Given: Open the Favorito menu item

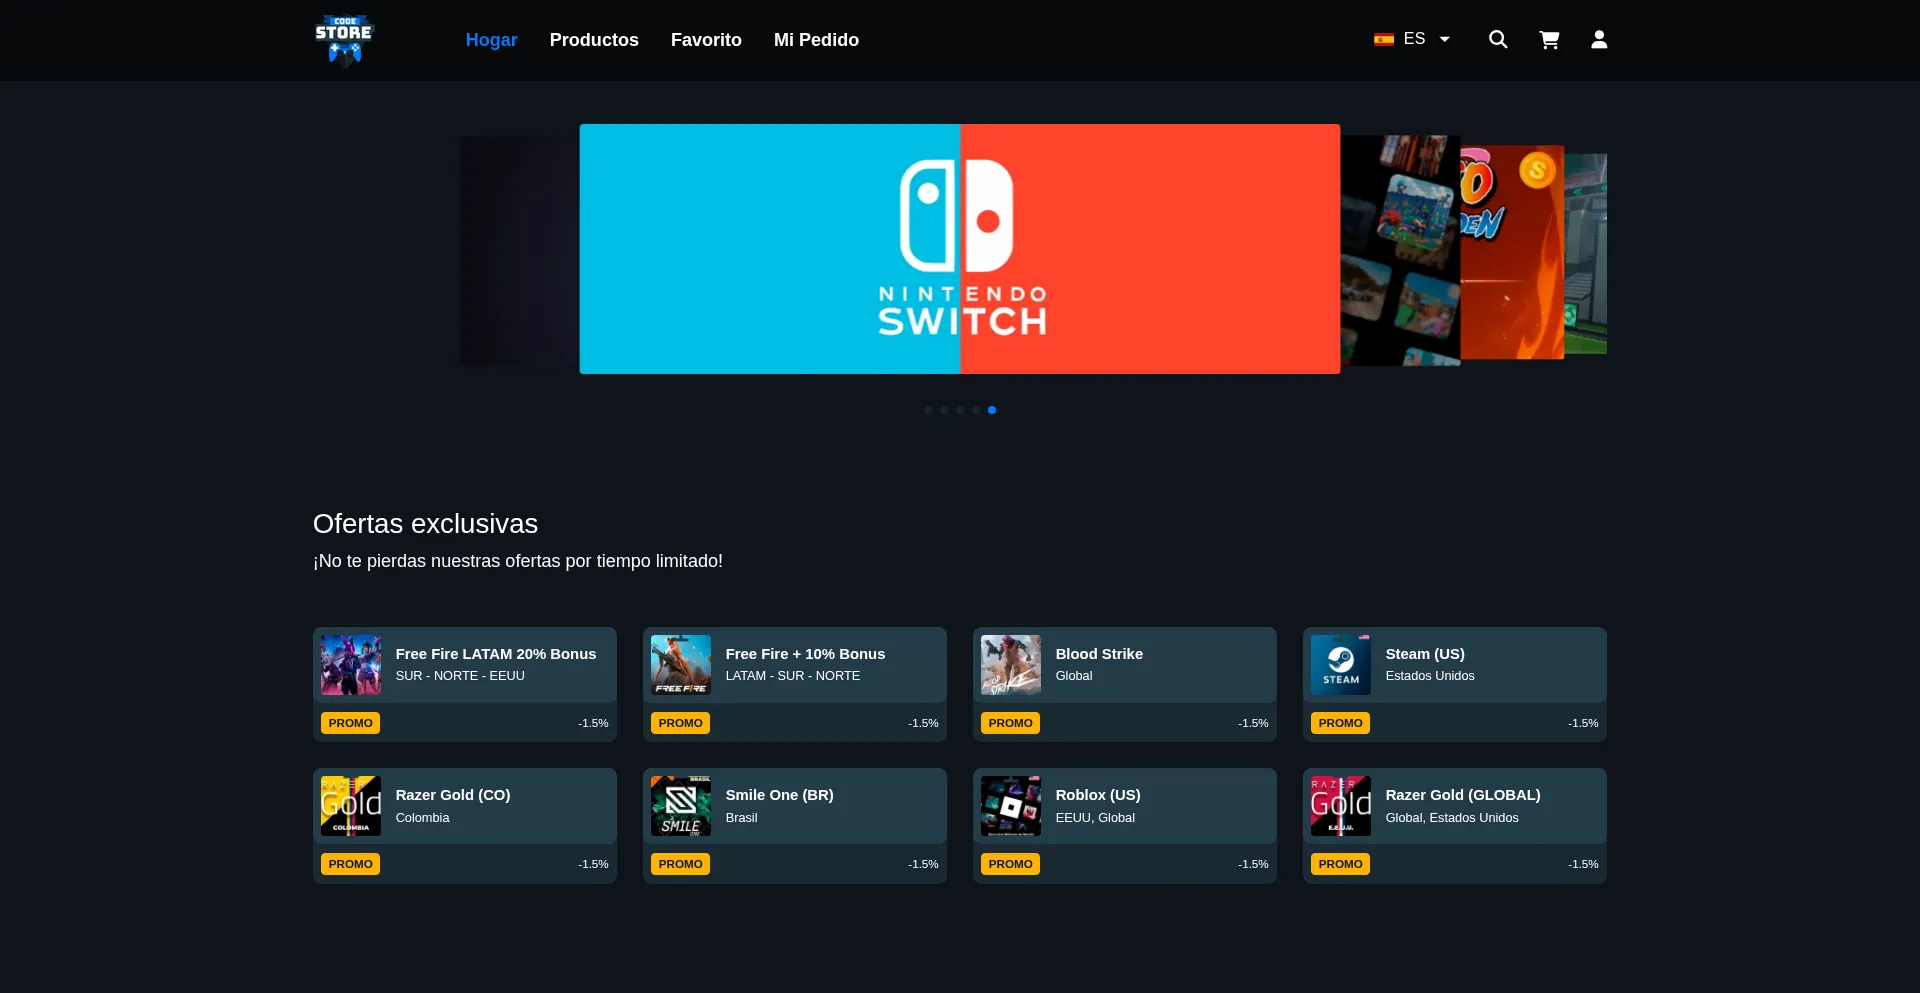Looking at the screenshot, I should (706, 40).
